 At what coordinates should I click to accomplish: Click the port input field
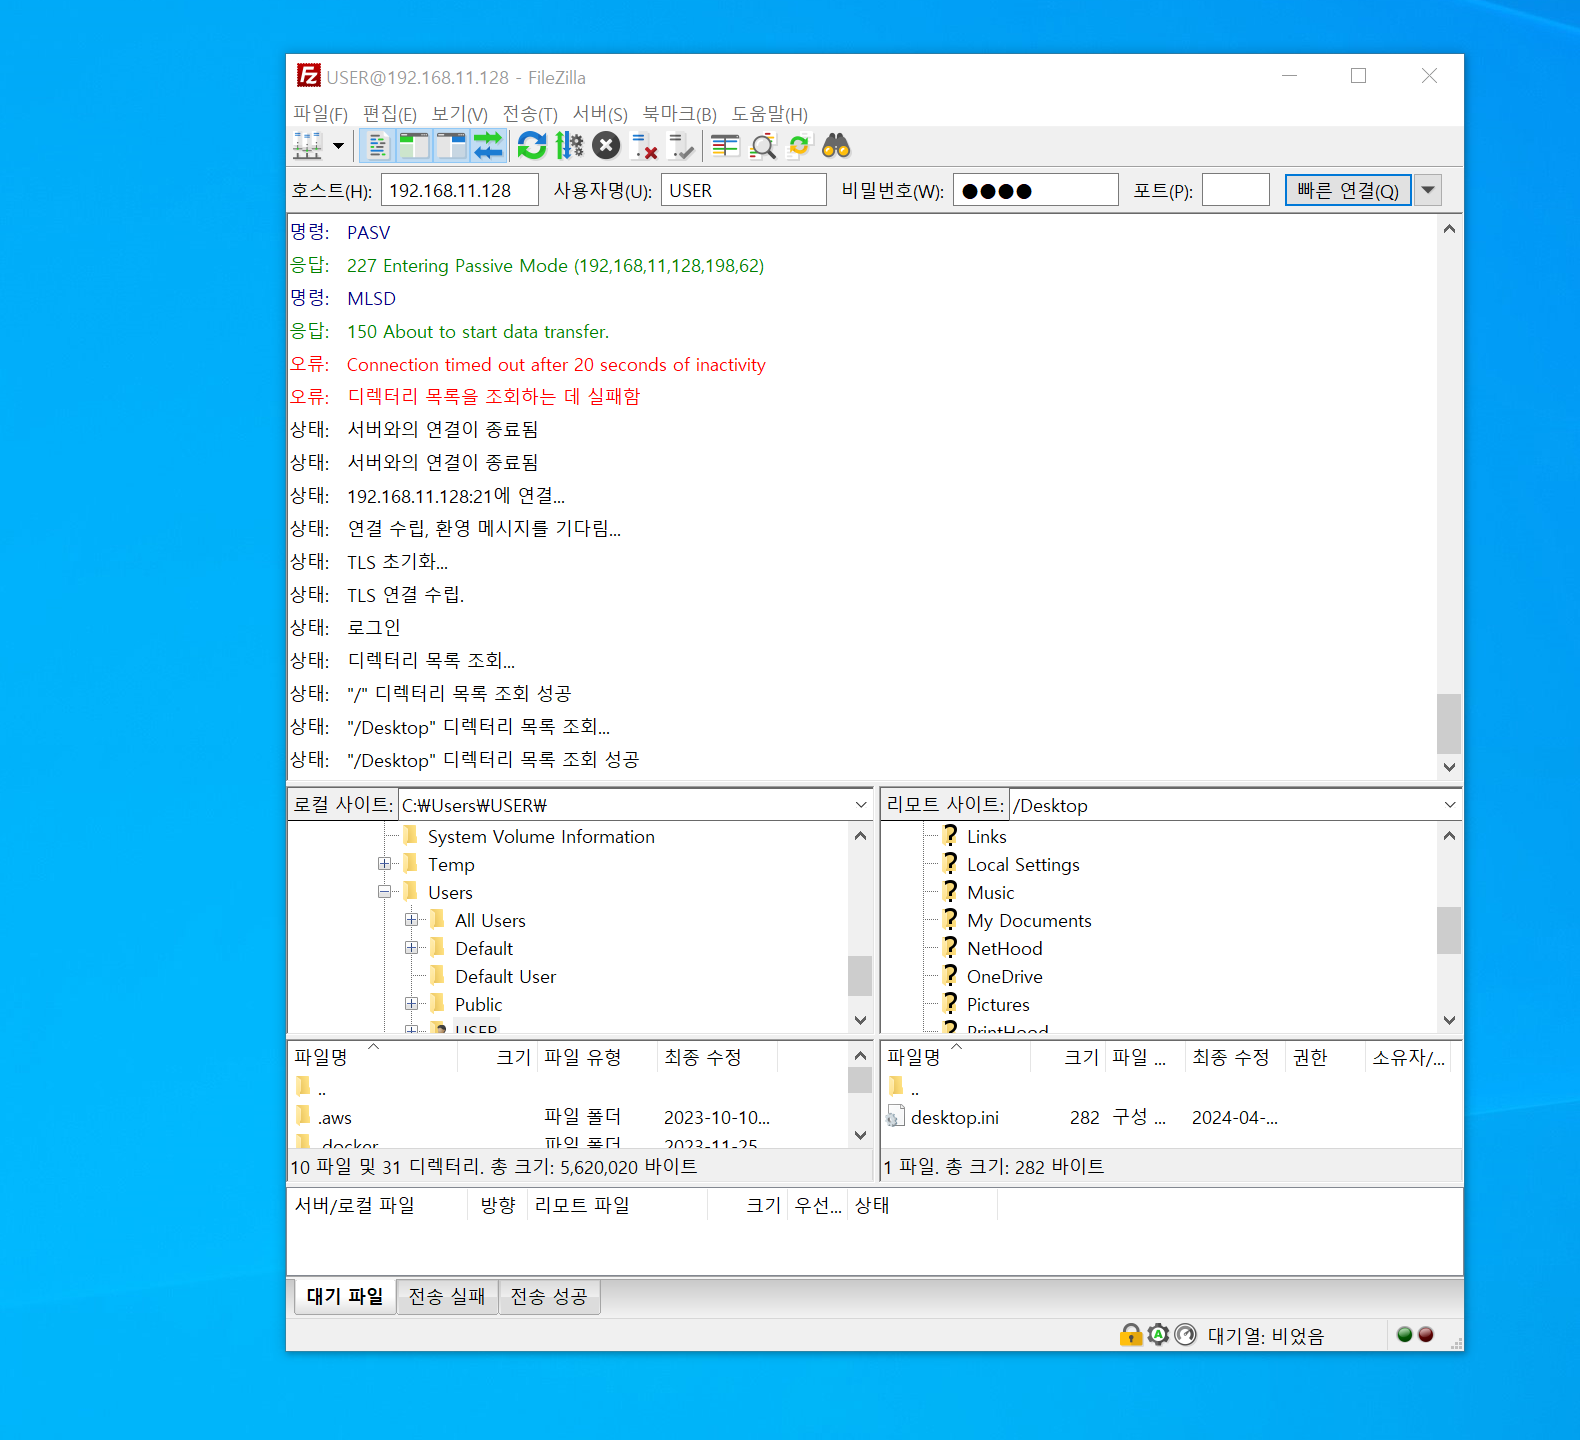pos(1235,190)
